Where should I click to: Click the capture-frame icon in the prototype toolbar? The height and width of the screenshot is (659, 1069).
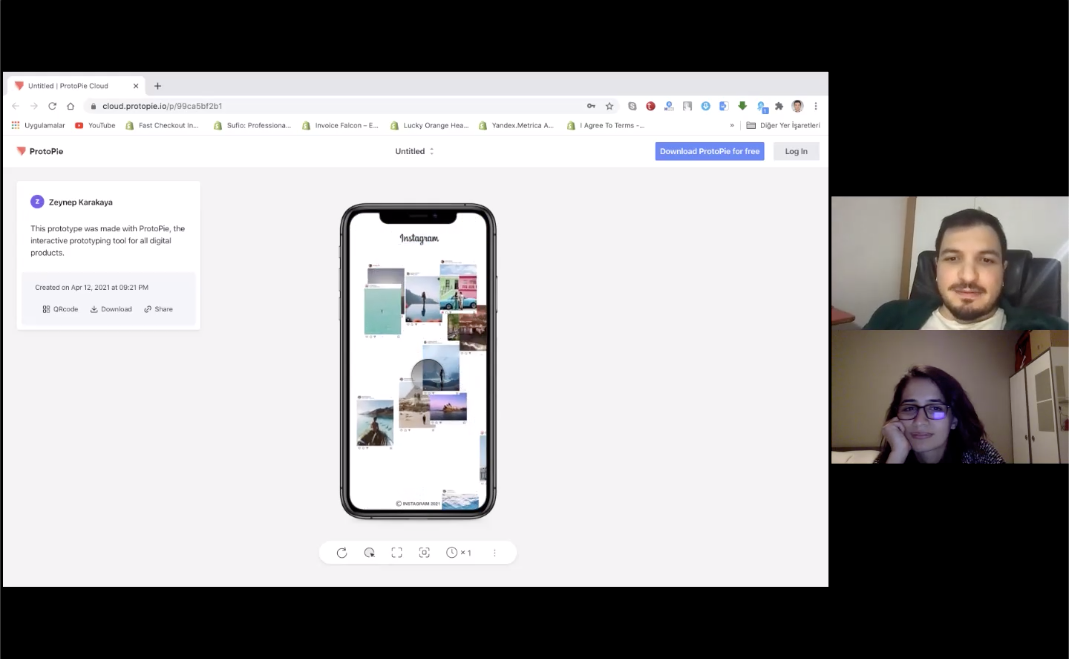tap(424, 553)
